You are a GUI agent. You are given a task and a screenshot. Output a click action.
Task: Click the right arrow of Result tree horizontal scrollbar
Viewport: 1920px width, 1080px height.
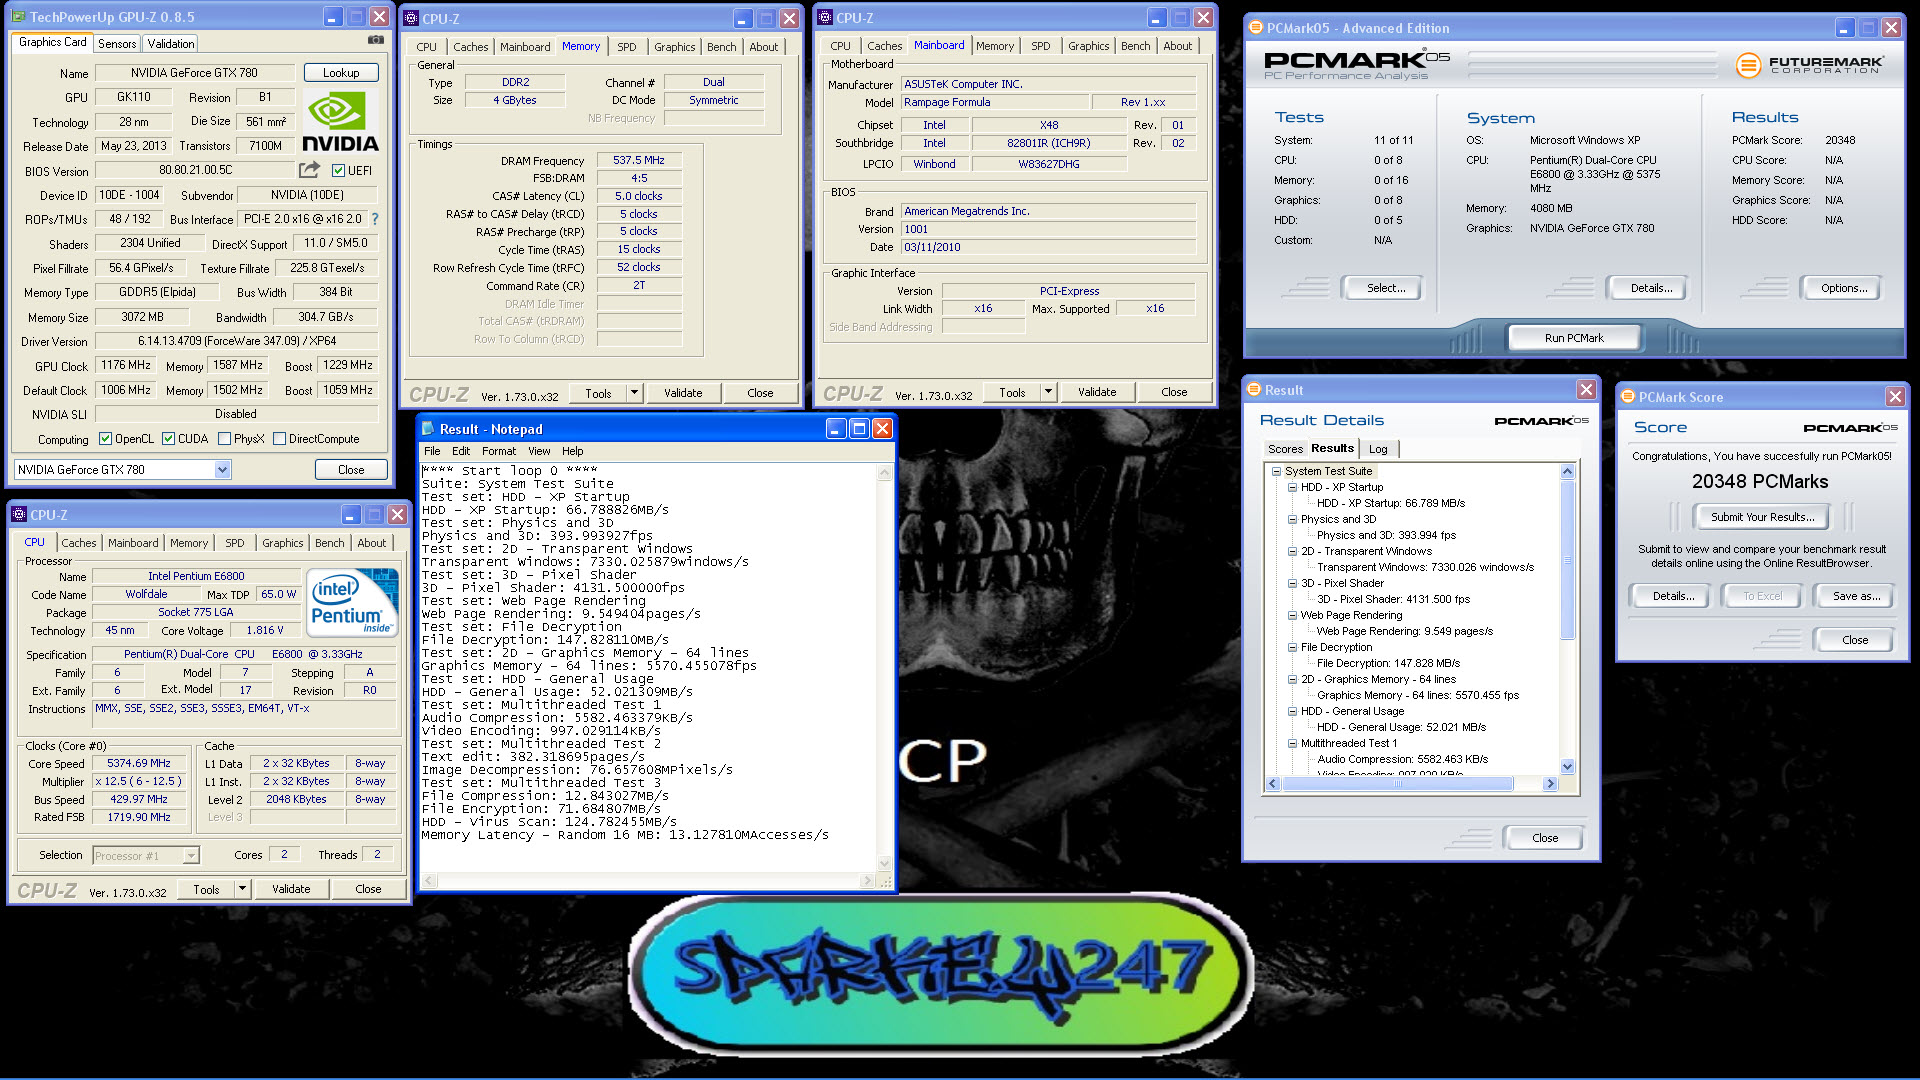tap(1550, 784)
